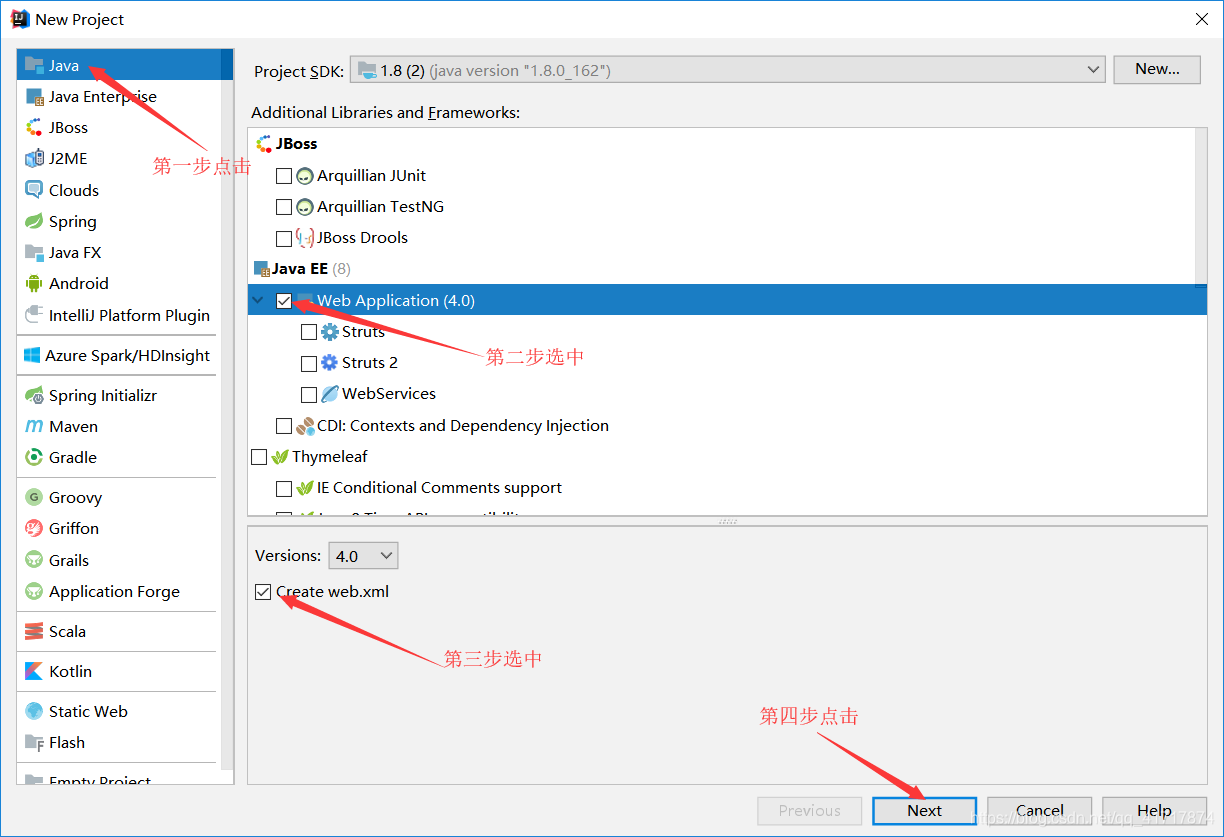Open Help for New Project

1154,810
